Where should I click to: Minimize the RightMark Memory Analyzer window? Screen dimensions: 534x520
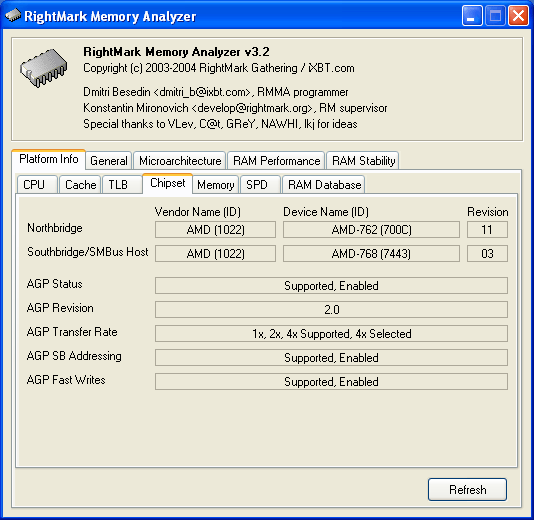point(472,16)
